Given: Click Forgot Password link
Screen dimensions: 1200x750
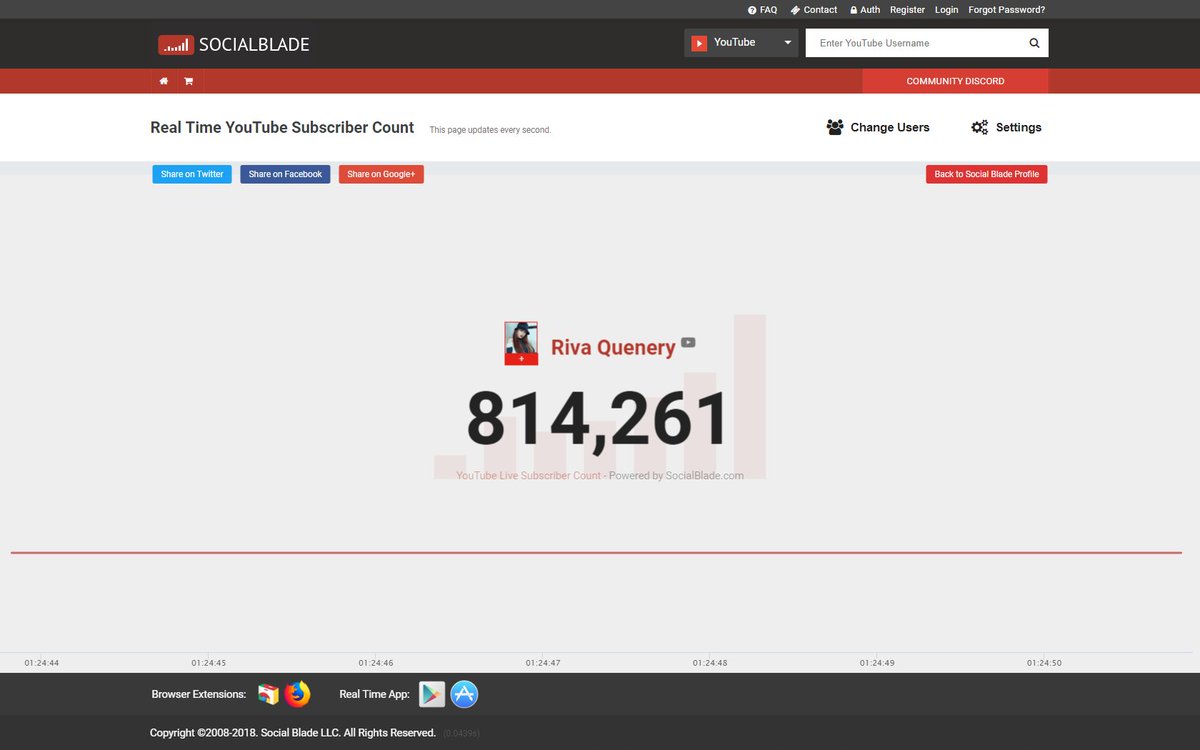Looking at the screenshot, I should click(1007, 10).
